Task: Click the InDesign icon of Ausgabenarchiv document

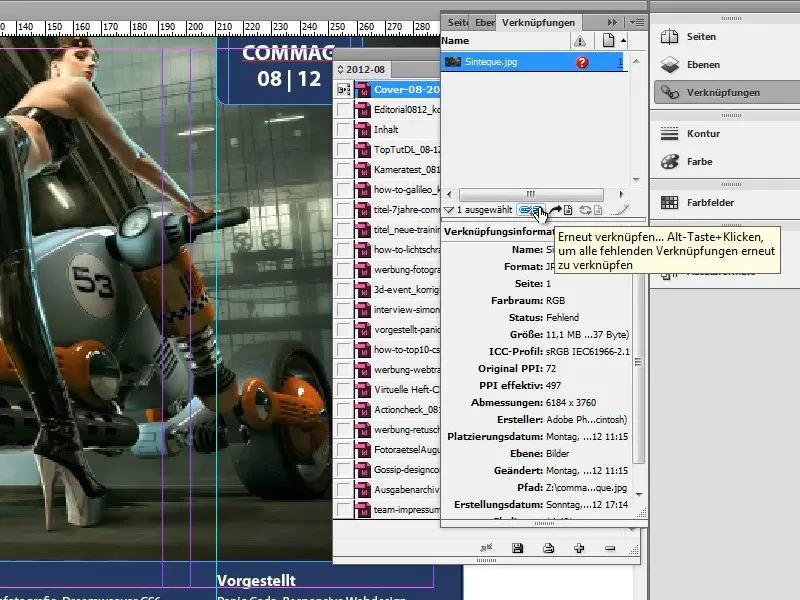Action: tap(363, 490)
